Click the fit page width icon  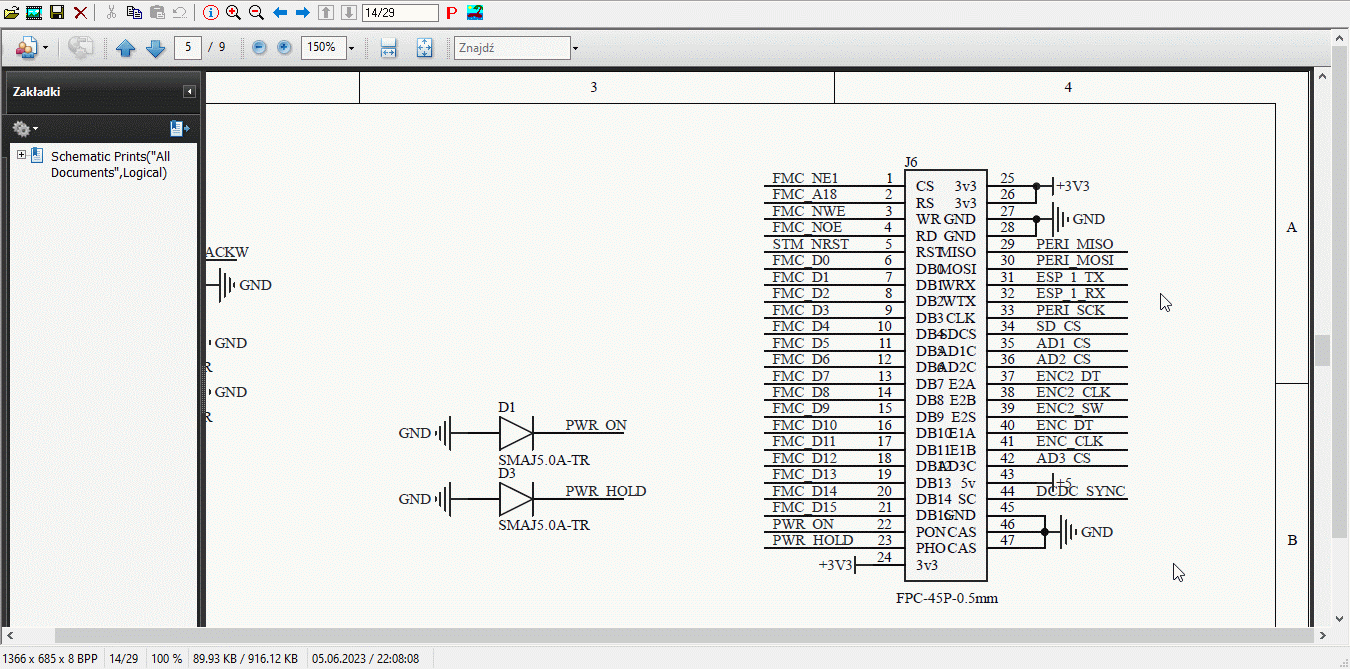click(x=389, y=48)
